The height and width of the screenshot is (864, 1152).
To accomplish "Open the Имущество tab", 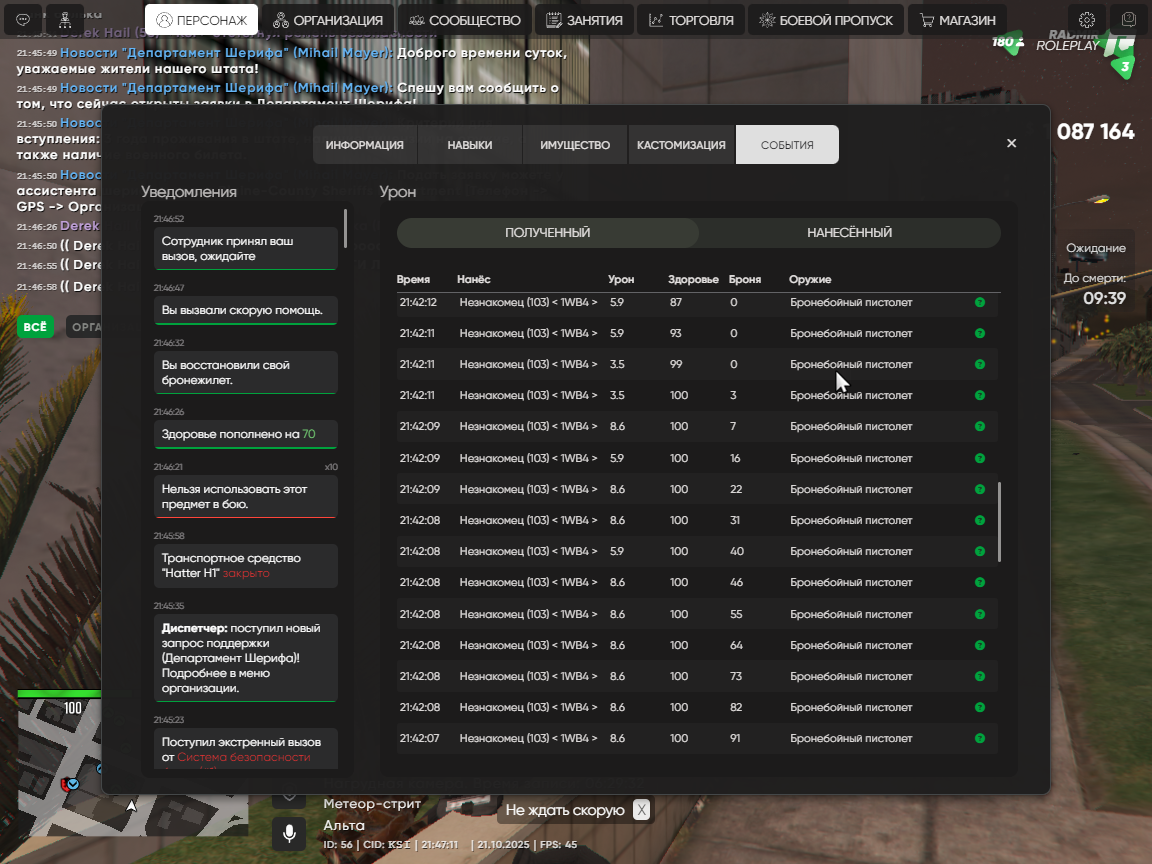I will [x=575, y=145].
